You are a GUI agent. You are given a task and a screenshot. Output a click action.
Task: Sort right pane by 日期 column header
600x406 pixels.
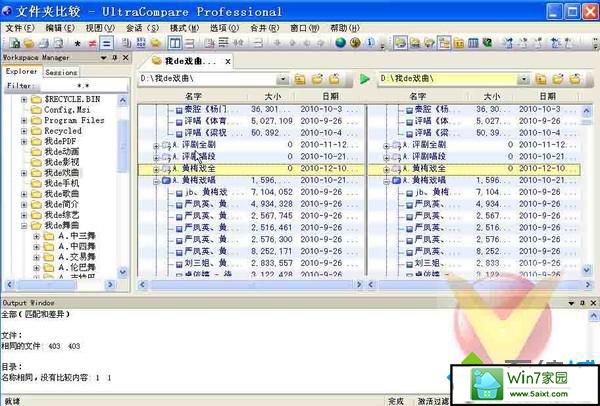(x=548, y=96)
